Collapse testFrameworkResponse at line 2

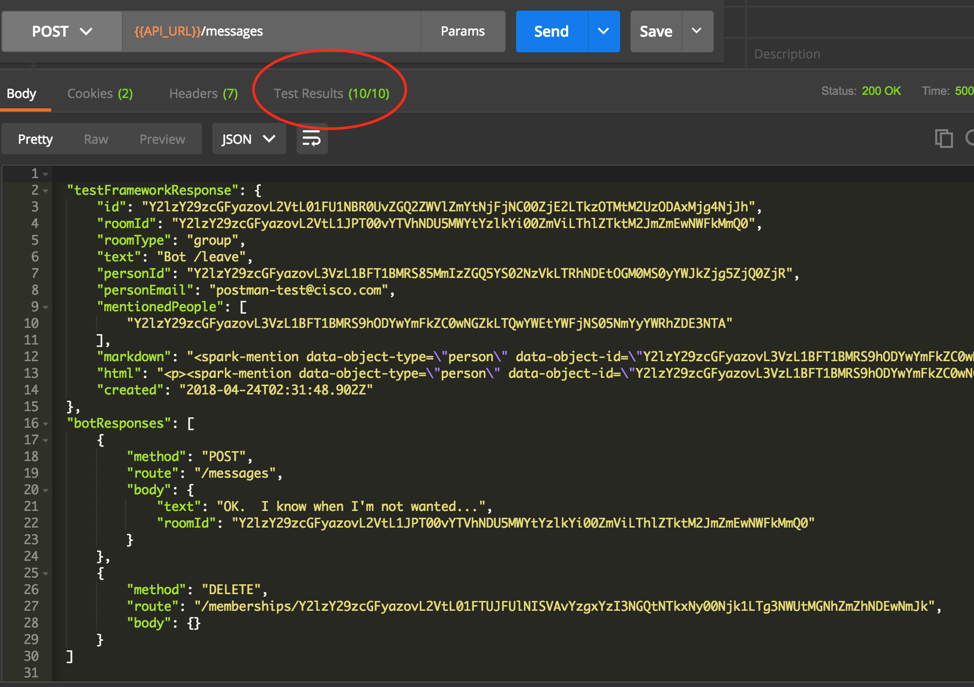[45, 191]
